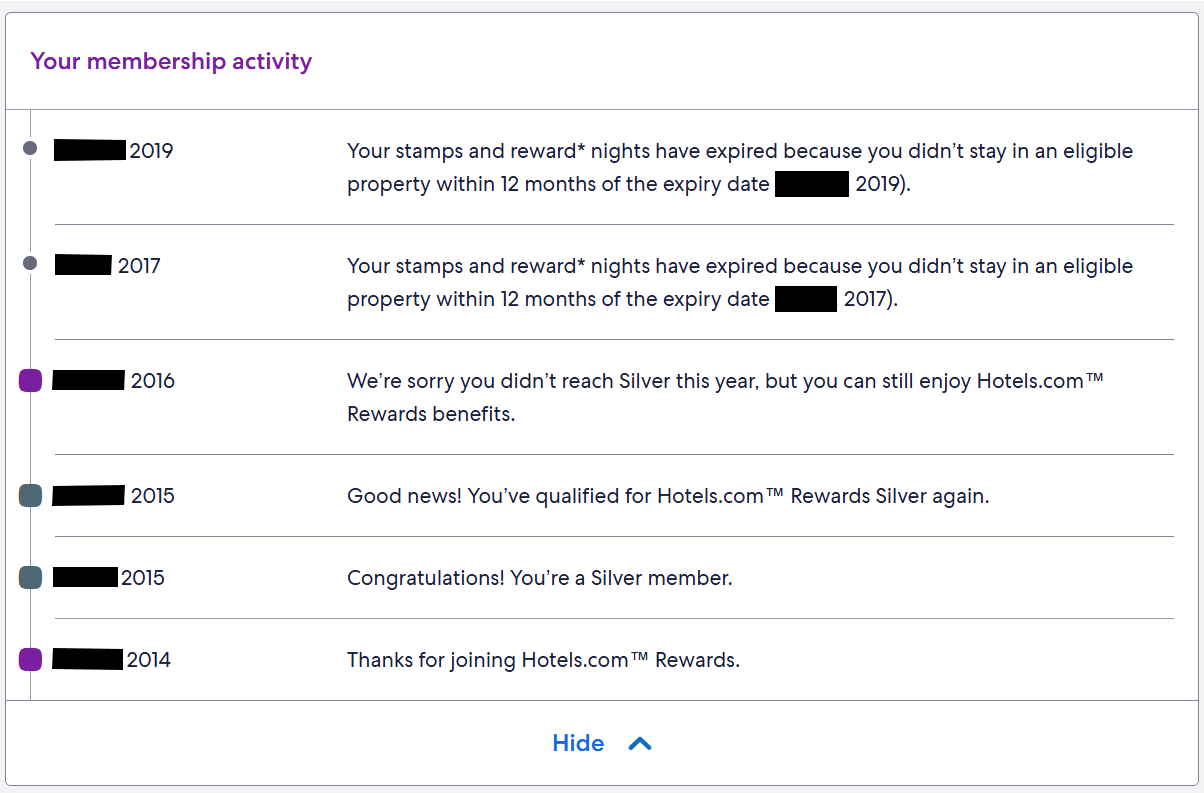Click the purple marker beside 2014
Screen dimensions: 1204x793
pos(30,660)
